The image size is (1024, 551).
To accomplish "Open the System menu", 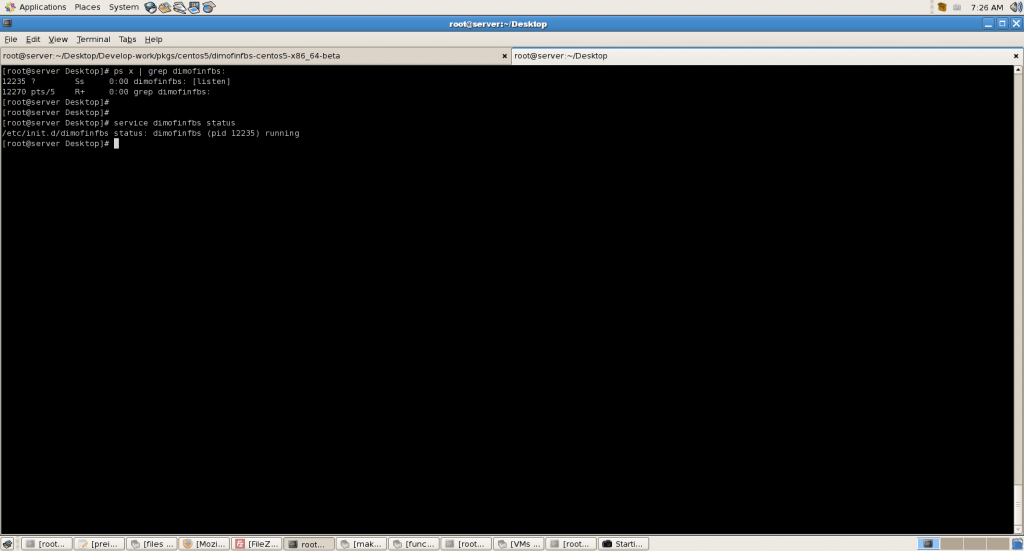I will pyautogui.click(x=123, y=7).
